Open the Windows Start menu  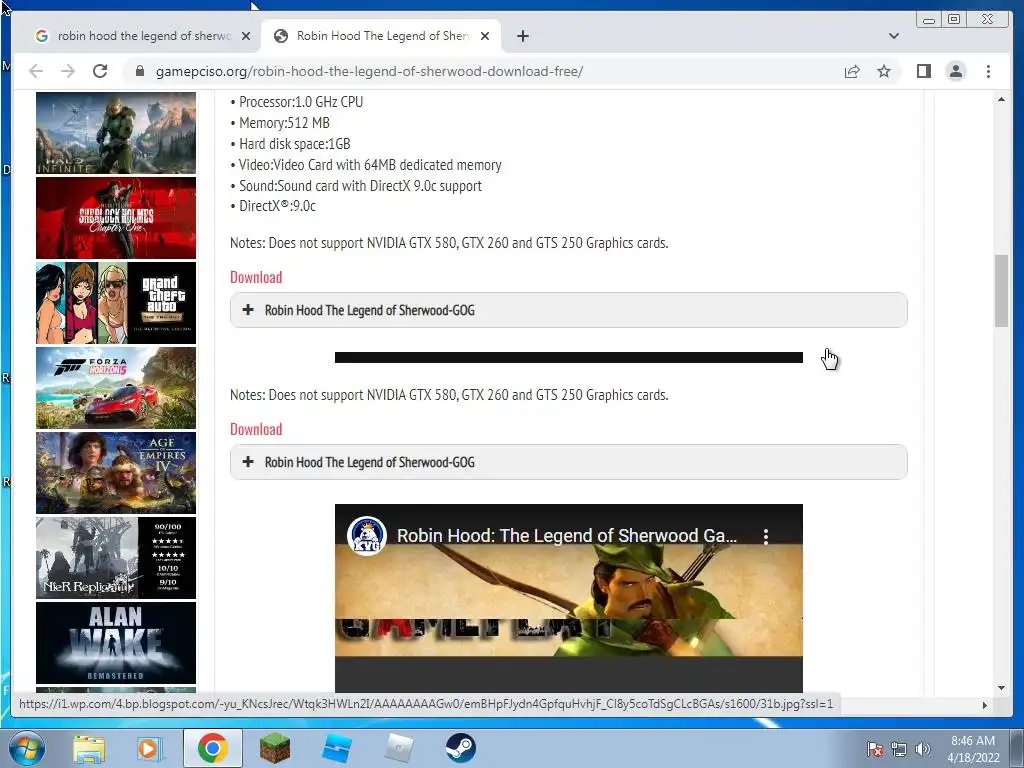coord(26,748)
